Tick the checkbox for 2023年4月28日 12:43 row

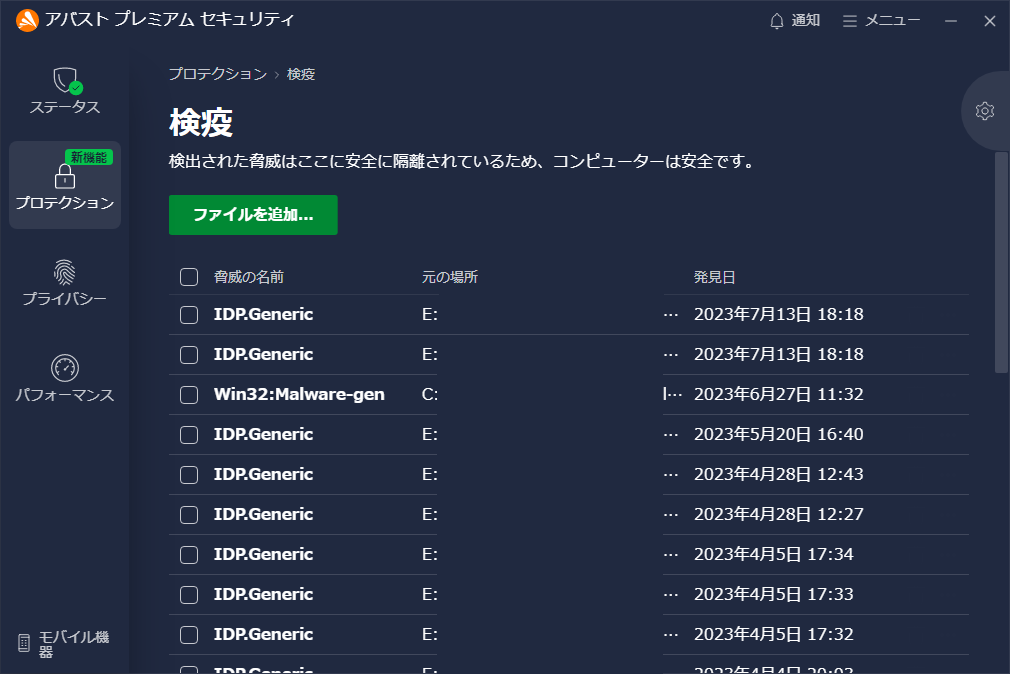[189, 474]
